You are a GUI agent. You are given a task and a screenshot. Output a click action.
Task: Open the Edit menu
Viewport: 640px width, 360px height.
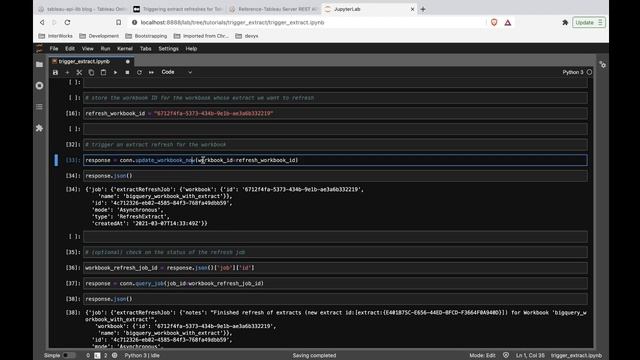(70, 49)
